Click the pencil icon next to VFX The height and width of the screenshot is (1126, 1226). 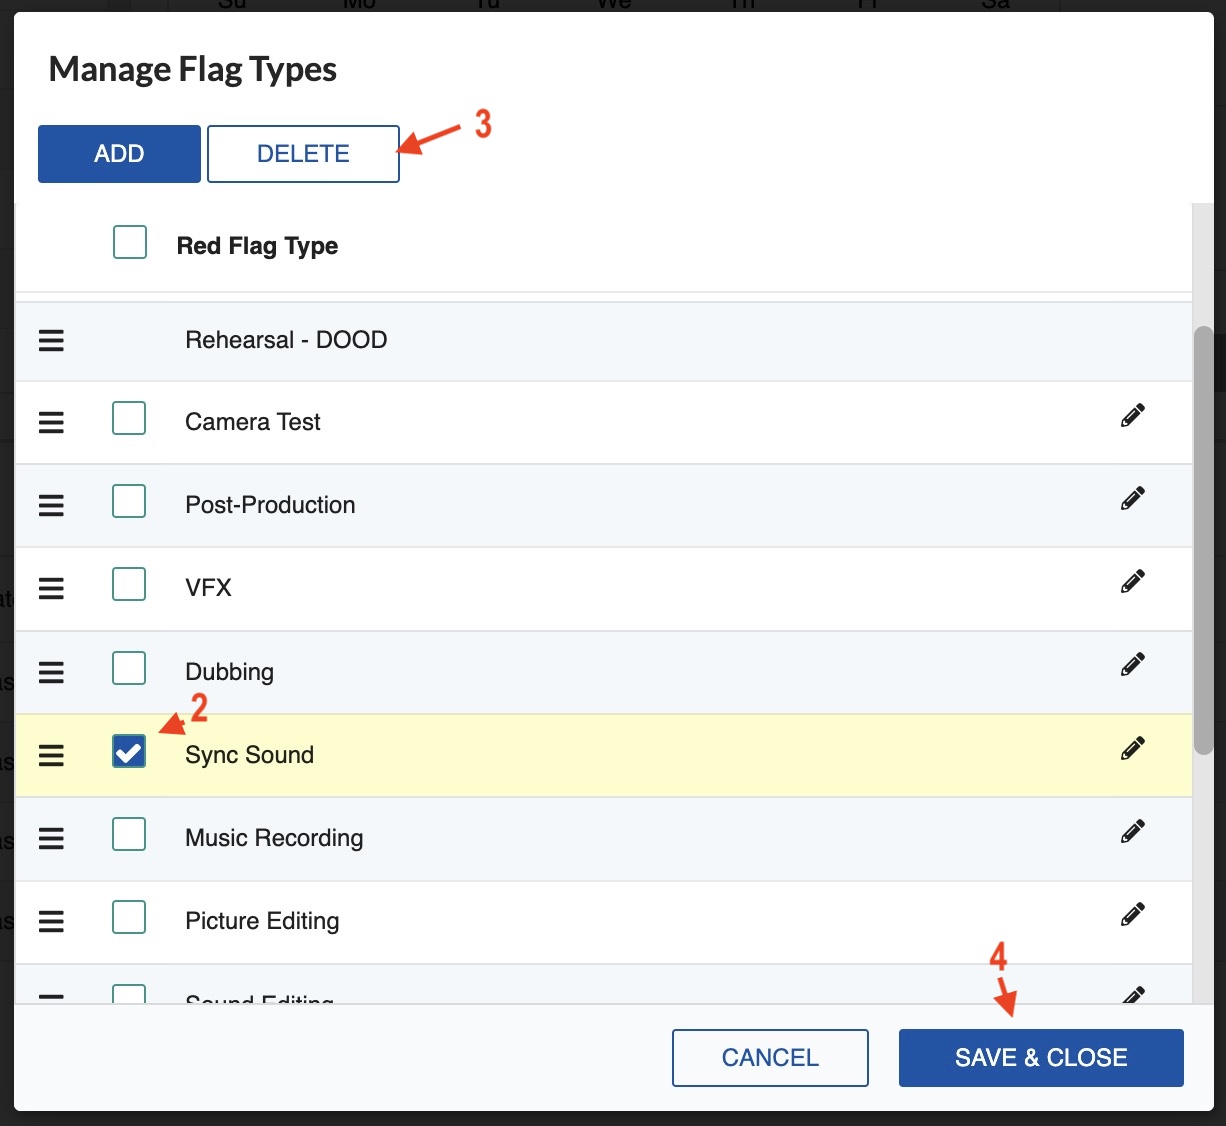(x=1132, y=582)
